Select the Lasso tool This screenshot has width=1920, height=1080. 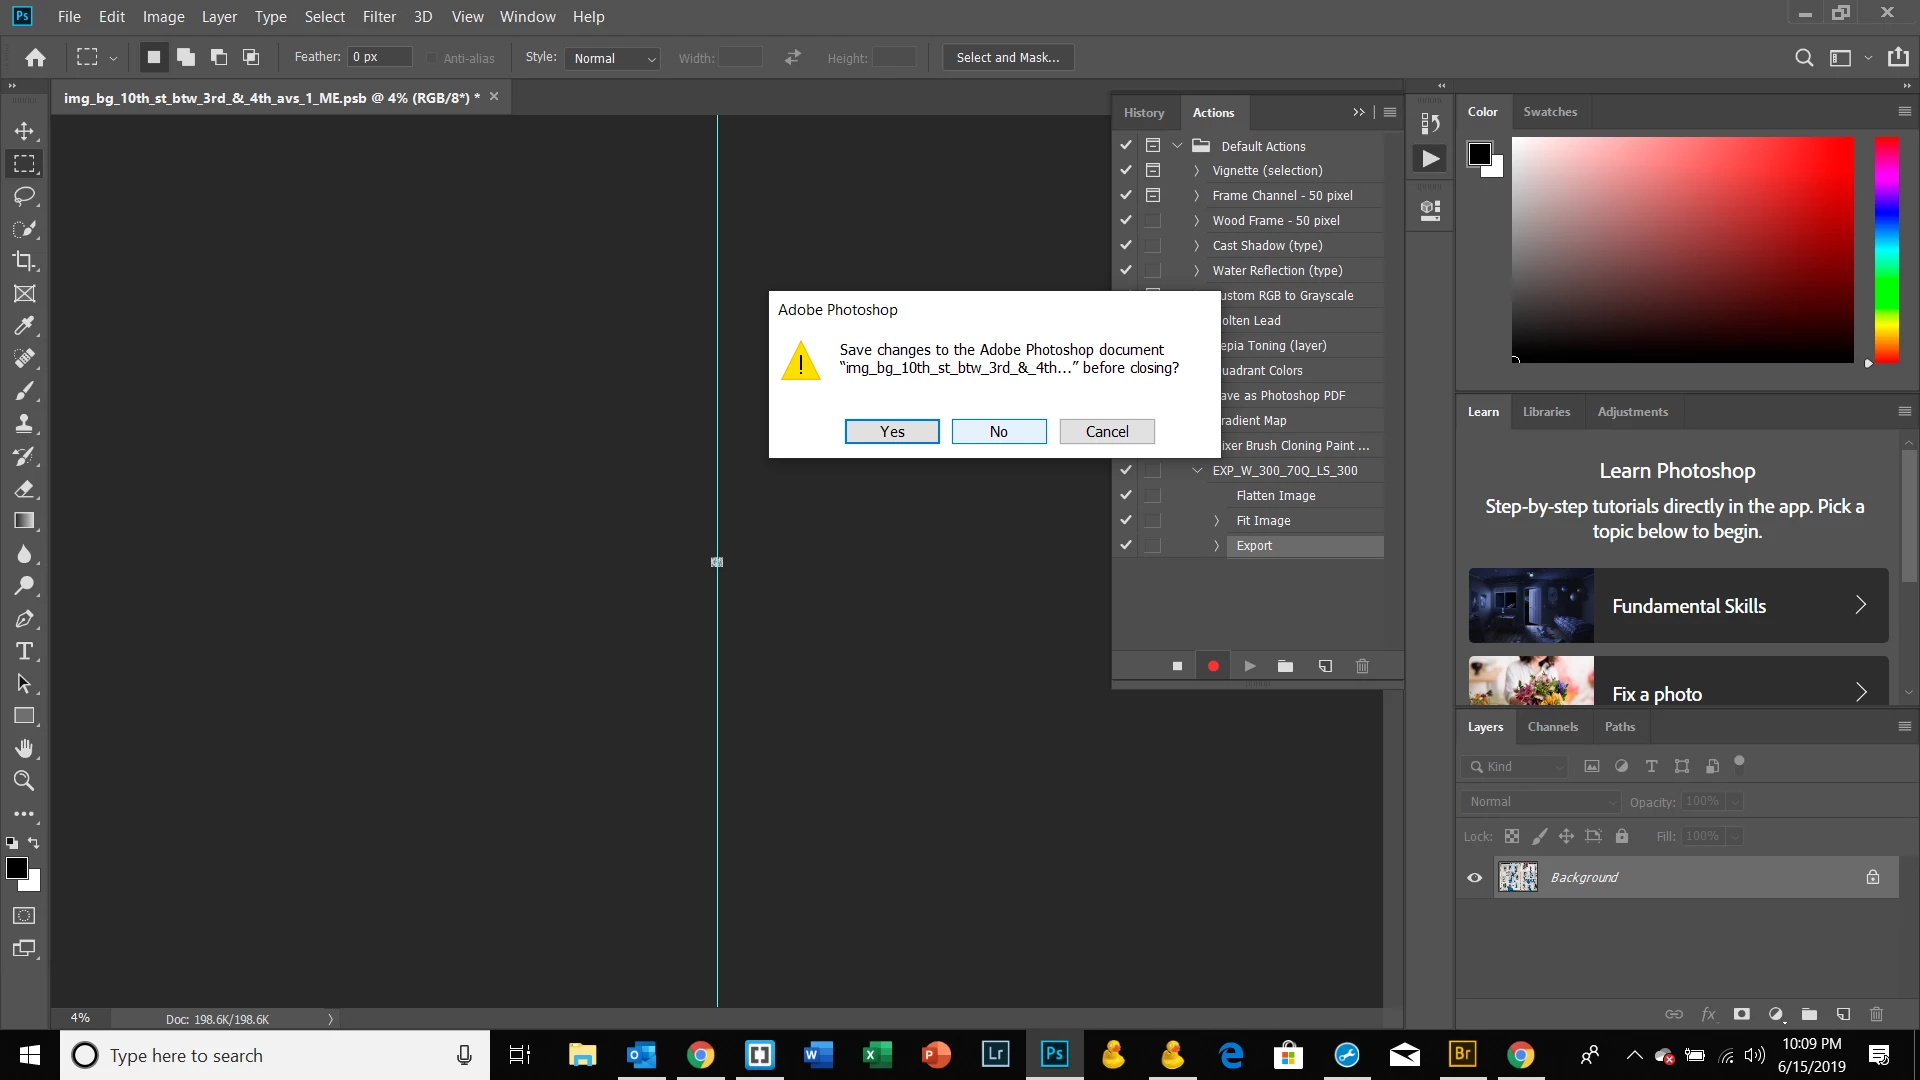(24, 196)
